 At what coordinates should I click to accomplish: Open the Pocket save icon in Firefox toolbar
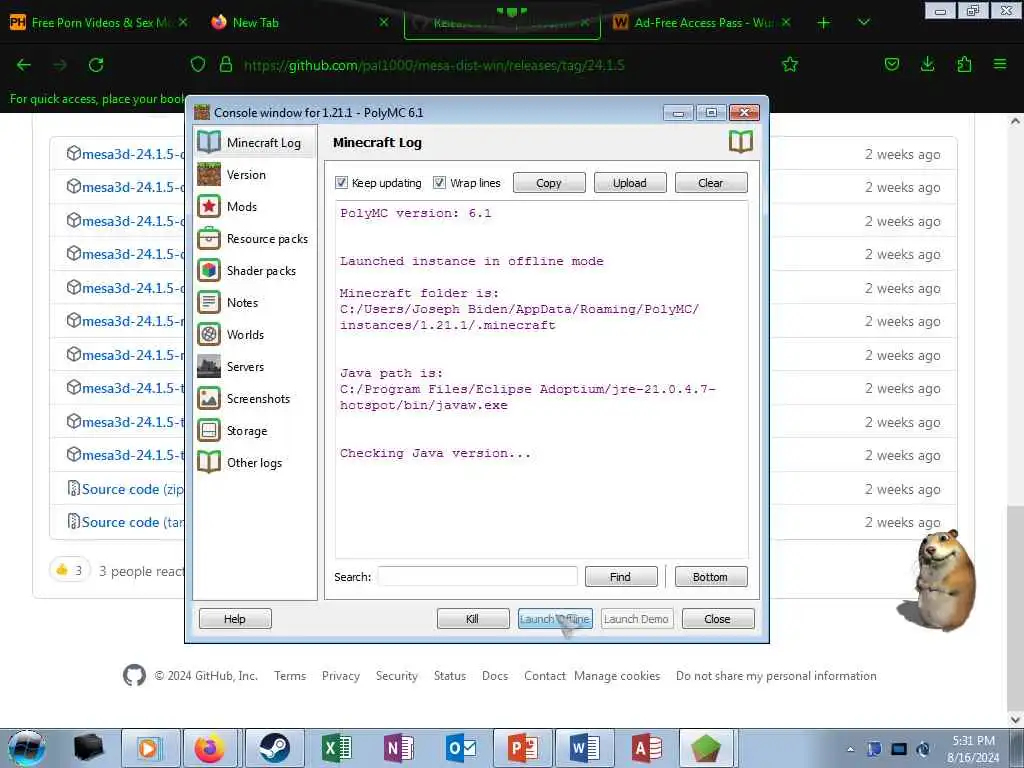[x=891, y=64]
